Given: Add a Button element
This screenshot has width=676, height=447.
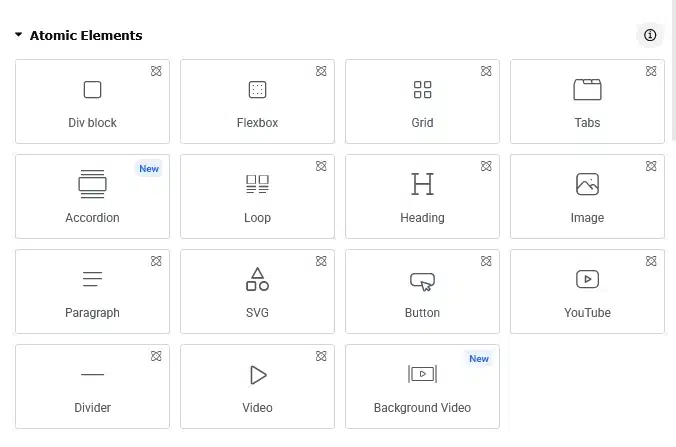Looking at the screenshot, I should (x=422, y=291).
